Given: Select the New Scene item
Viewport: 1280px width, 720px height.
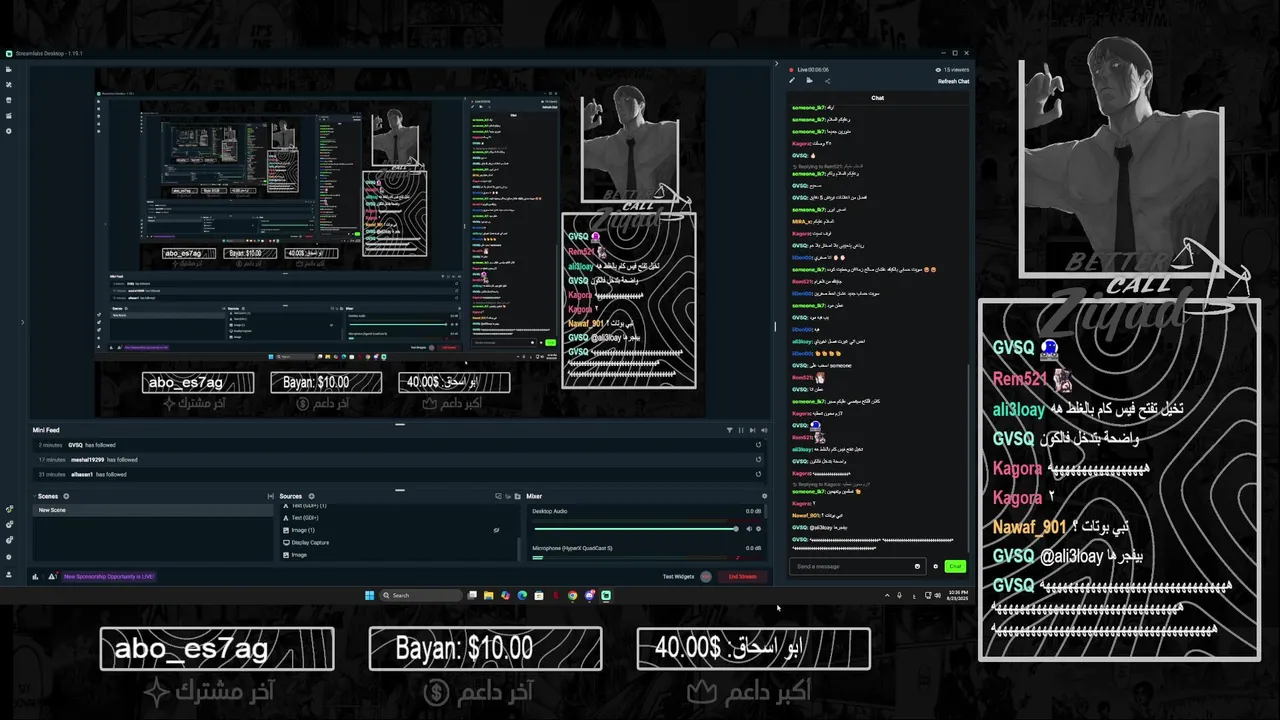Looking at the screenshot, I should [153, 510].
